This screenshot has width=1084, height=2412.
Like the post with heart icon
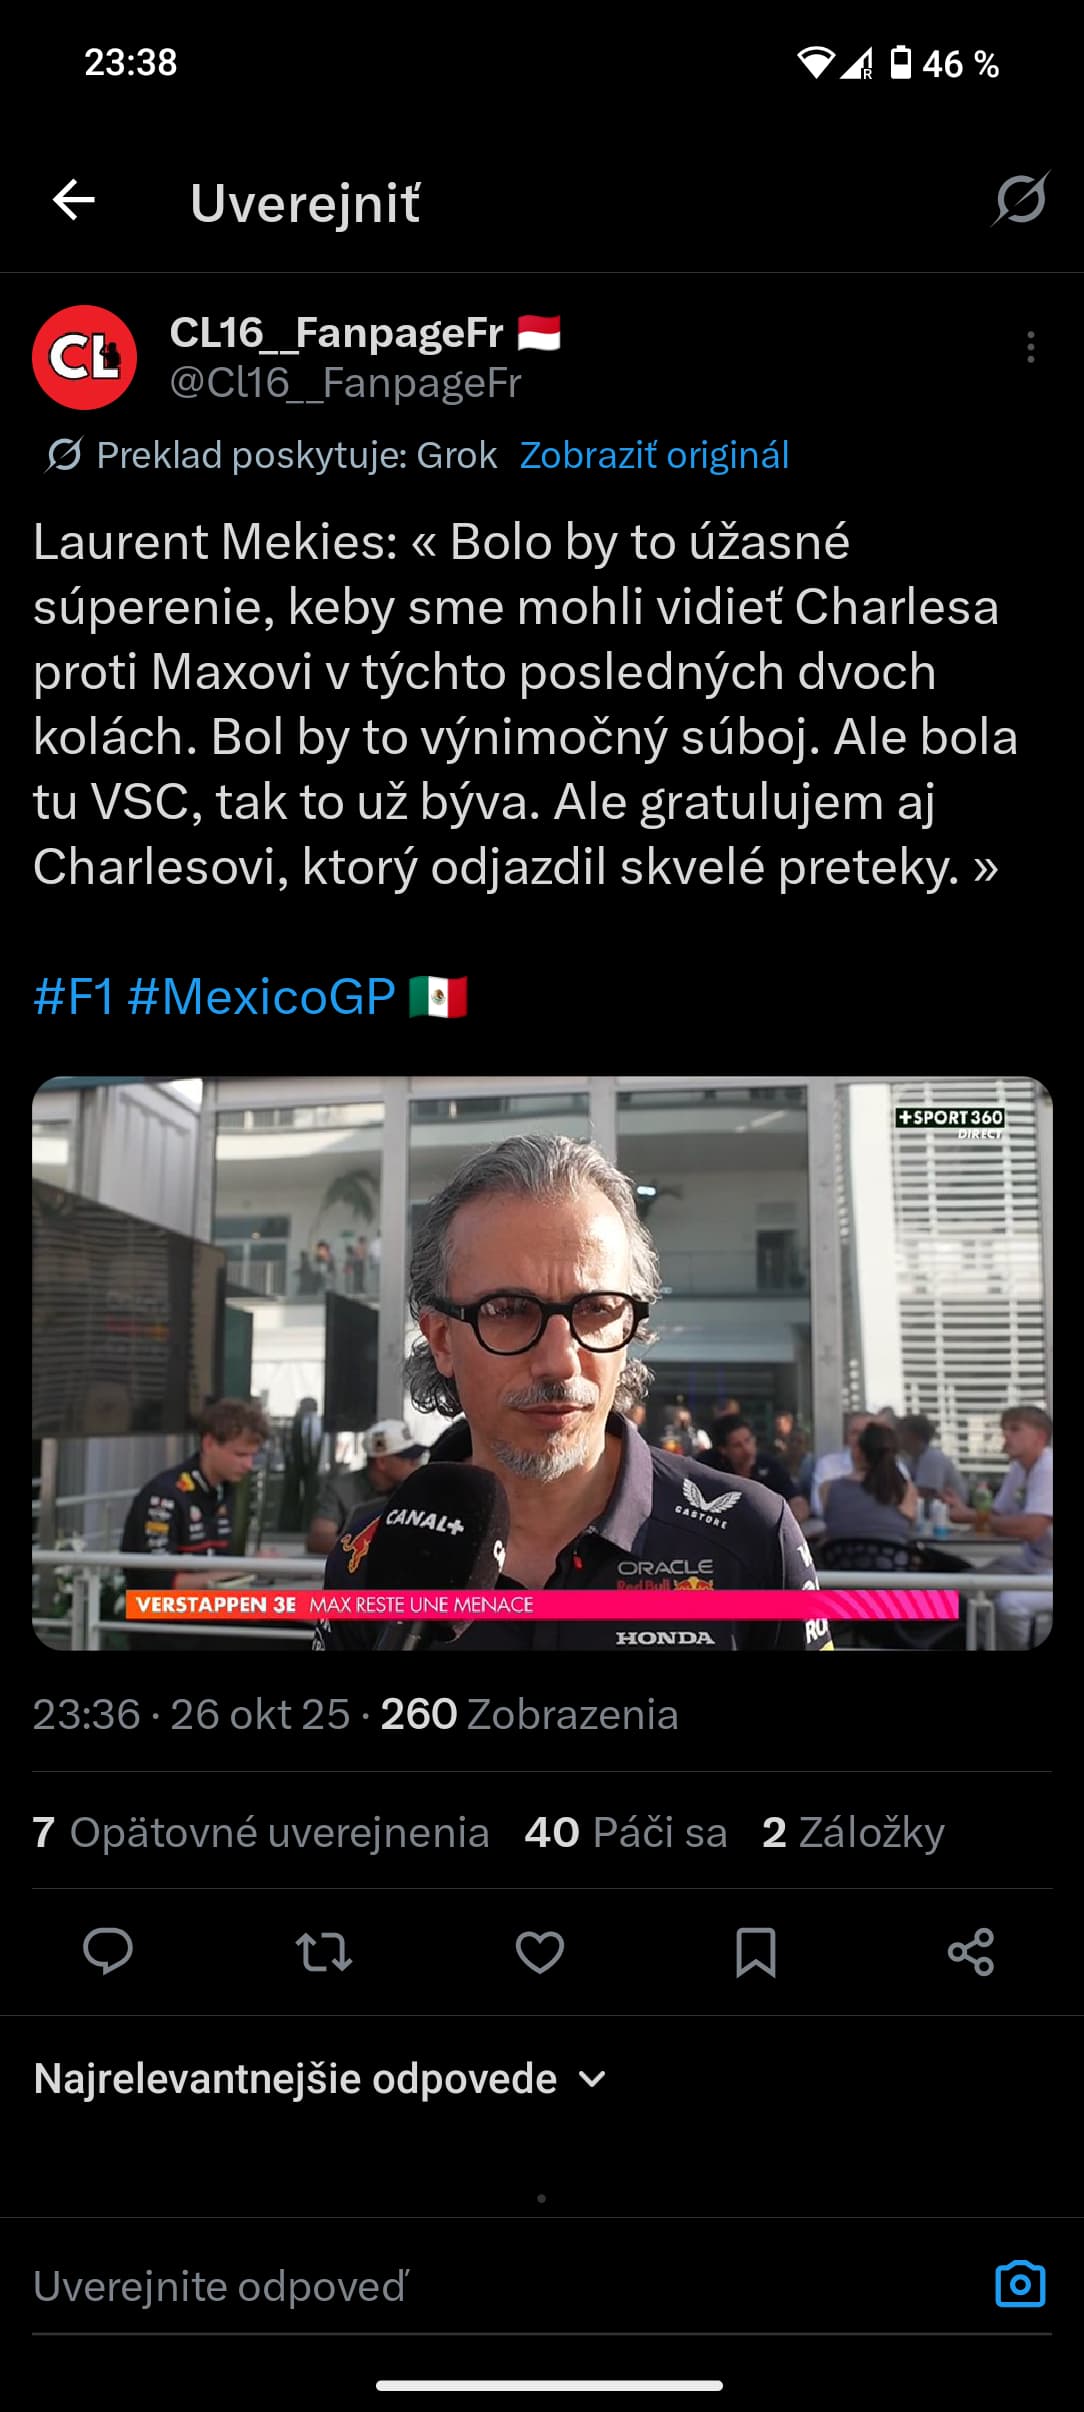(x=540, y=1951)
